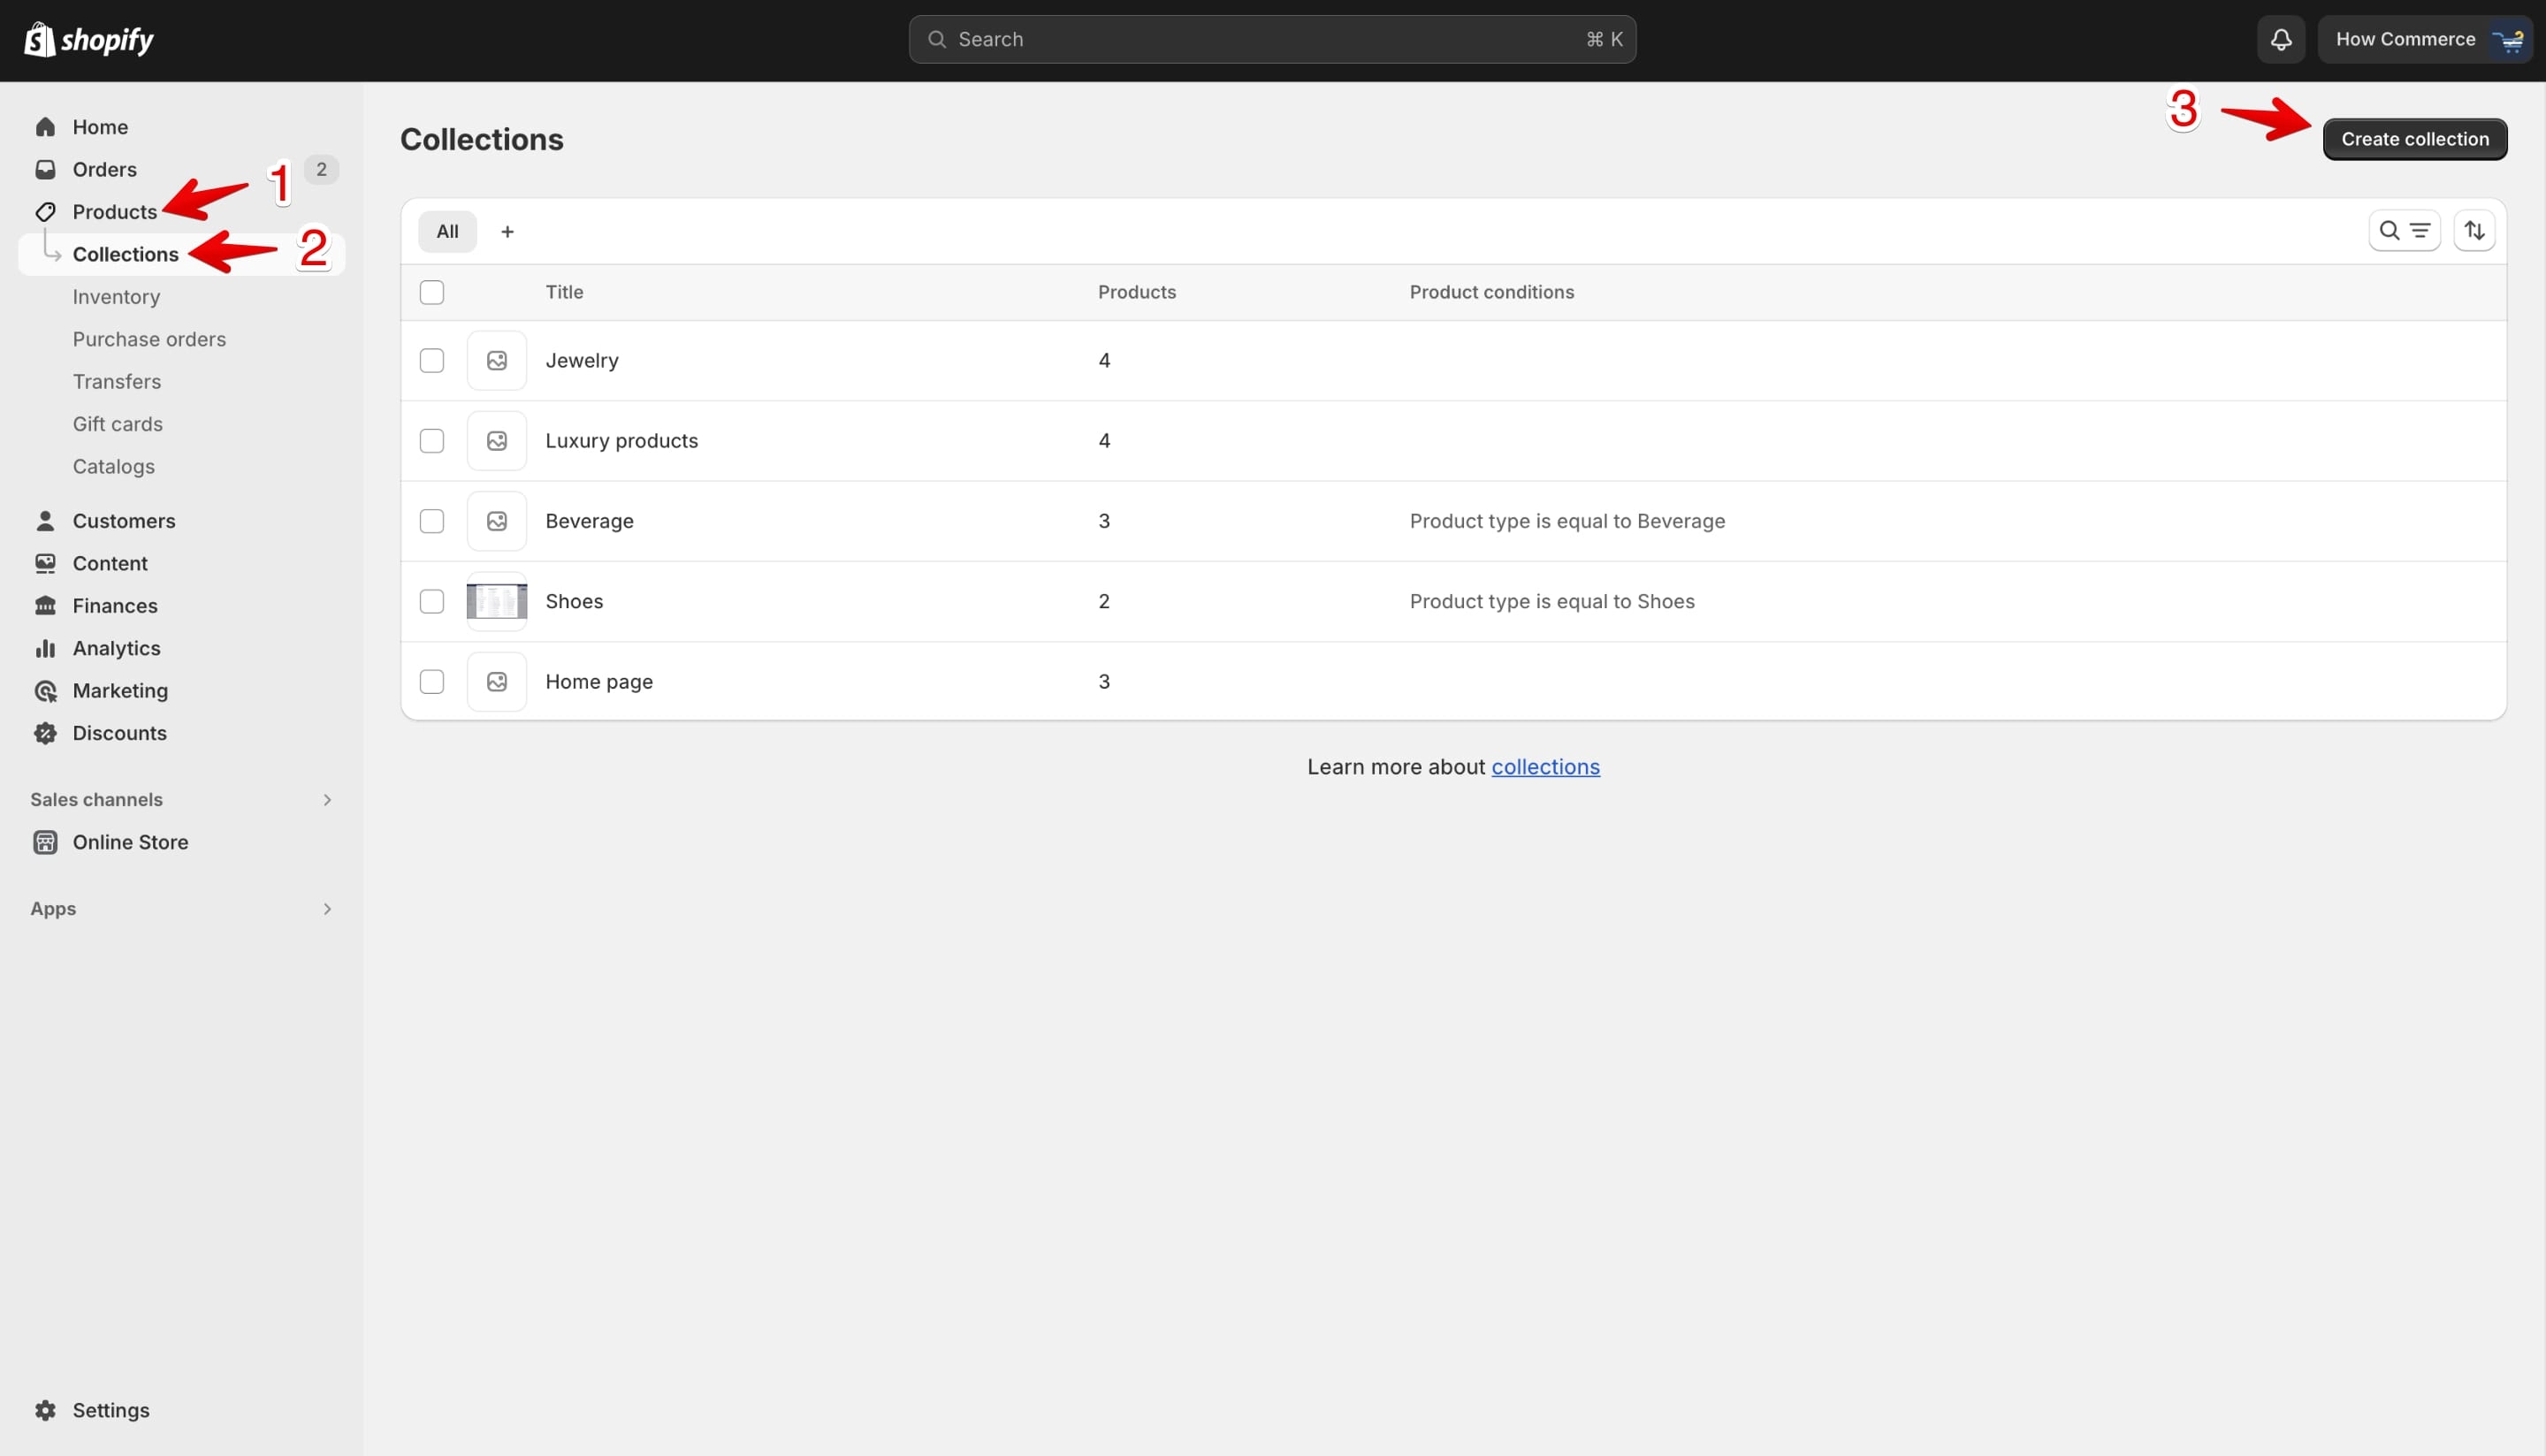Check the Shoes collection checkbox
The height and width of the screenshot is (1456, 2546).
pyautogui.click(x=432, y=601)
